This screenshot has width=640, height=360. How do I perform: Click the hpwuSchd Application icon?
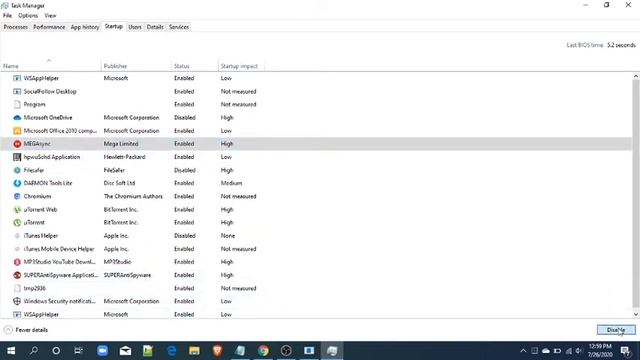coord(17,157)
